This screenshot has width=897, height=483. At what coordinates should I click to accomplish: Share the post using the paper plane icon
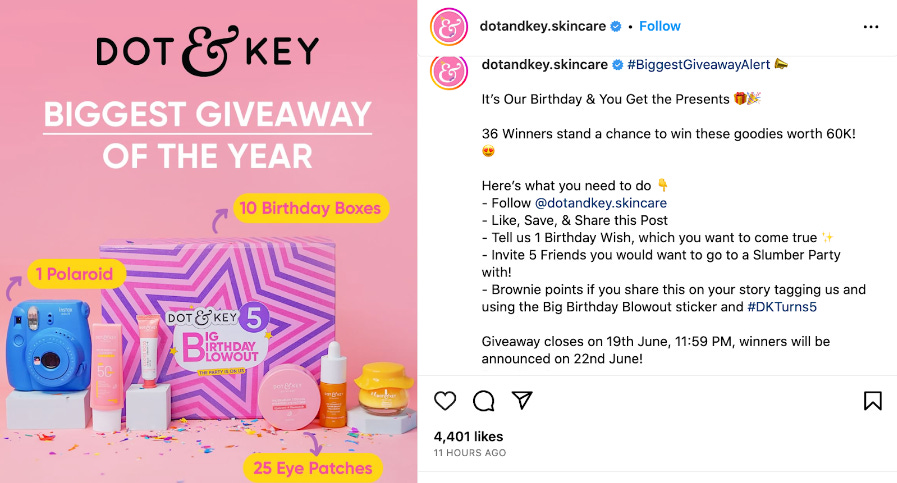click(x=522, y=400)
